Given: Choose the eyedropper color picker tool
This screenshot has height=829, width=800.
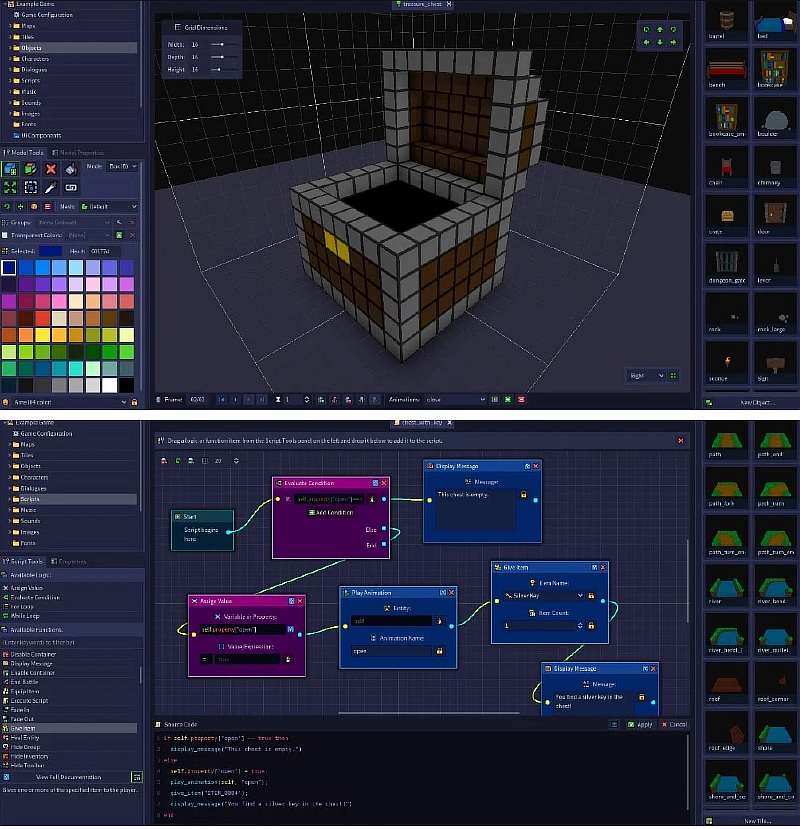Looking at the screenshot, I should pos(51,187).
